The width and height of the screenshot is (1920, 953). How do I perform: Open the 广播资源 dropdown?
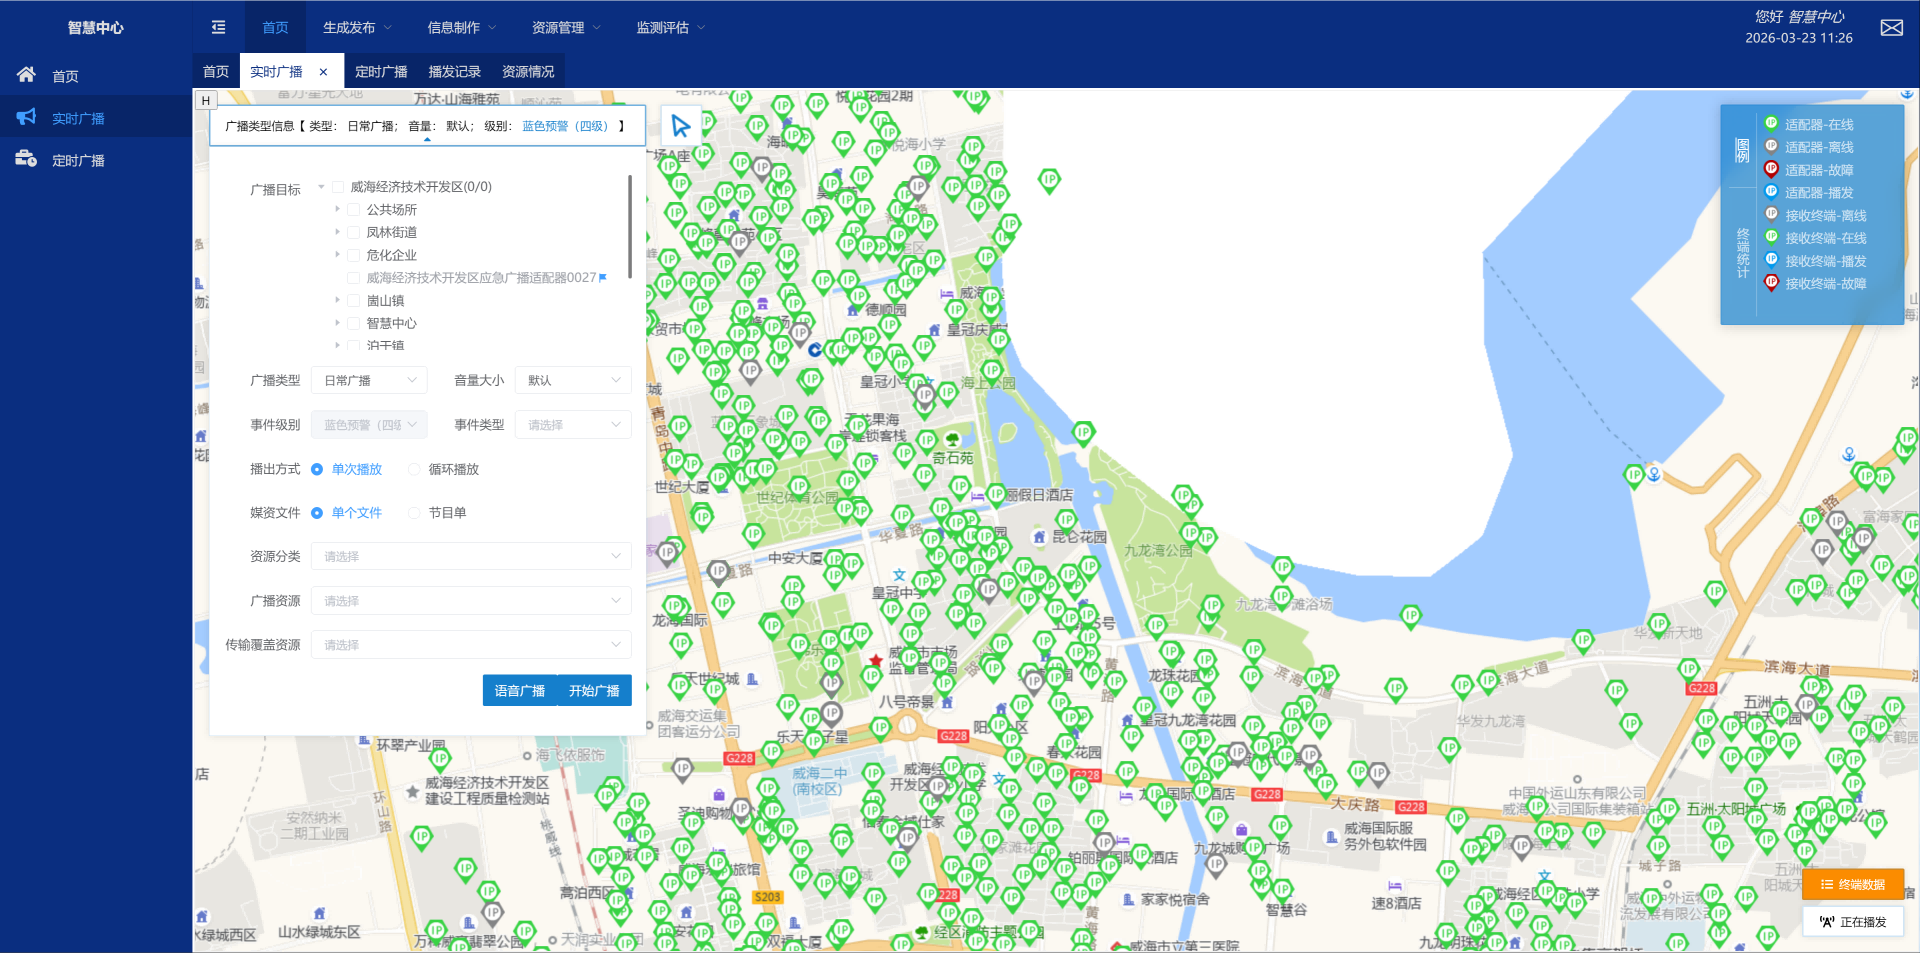point(471,601)
